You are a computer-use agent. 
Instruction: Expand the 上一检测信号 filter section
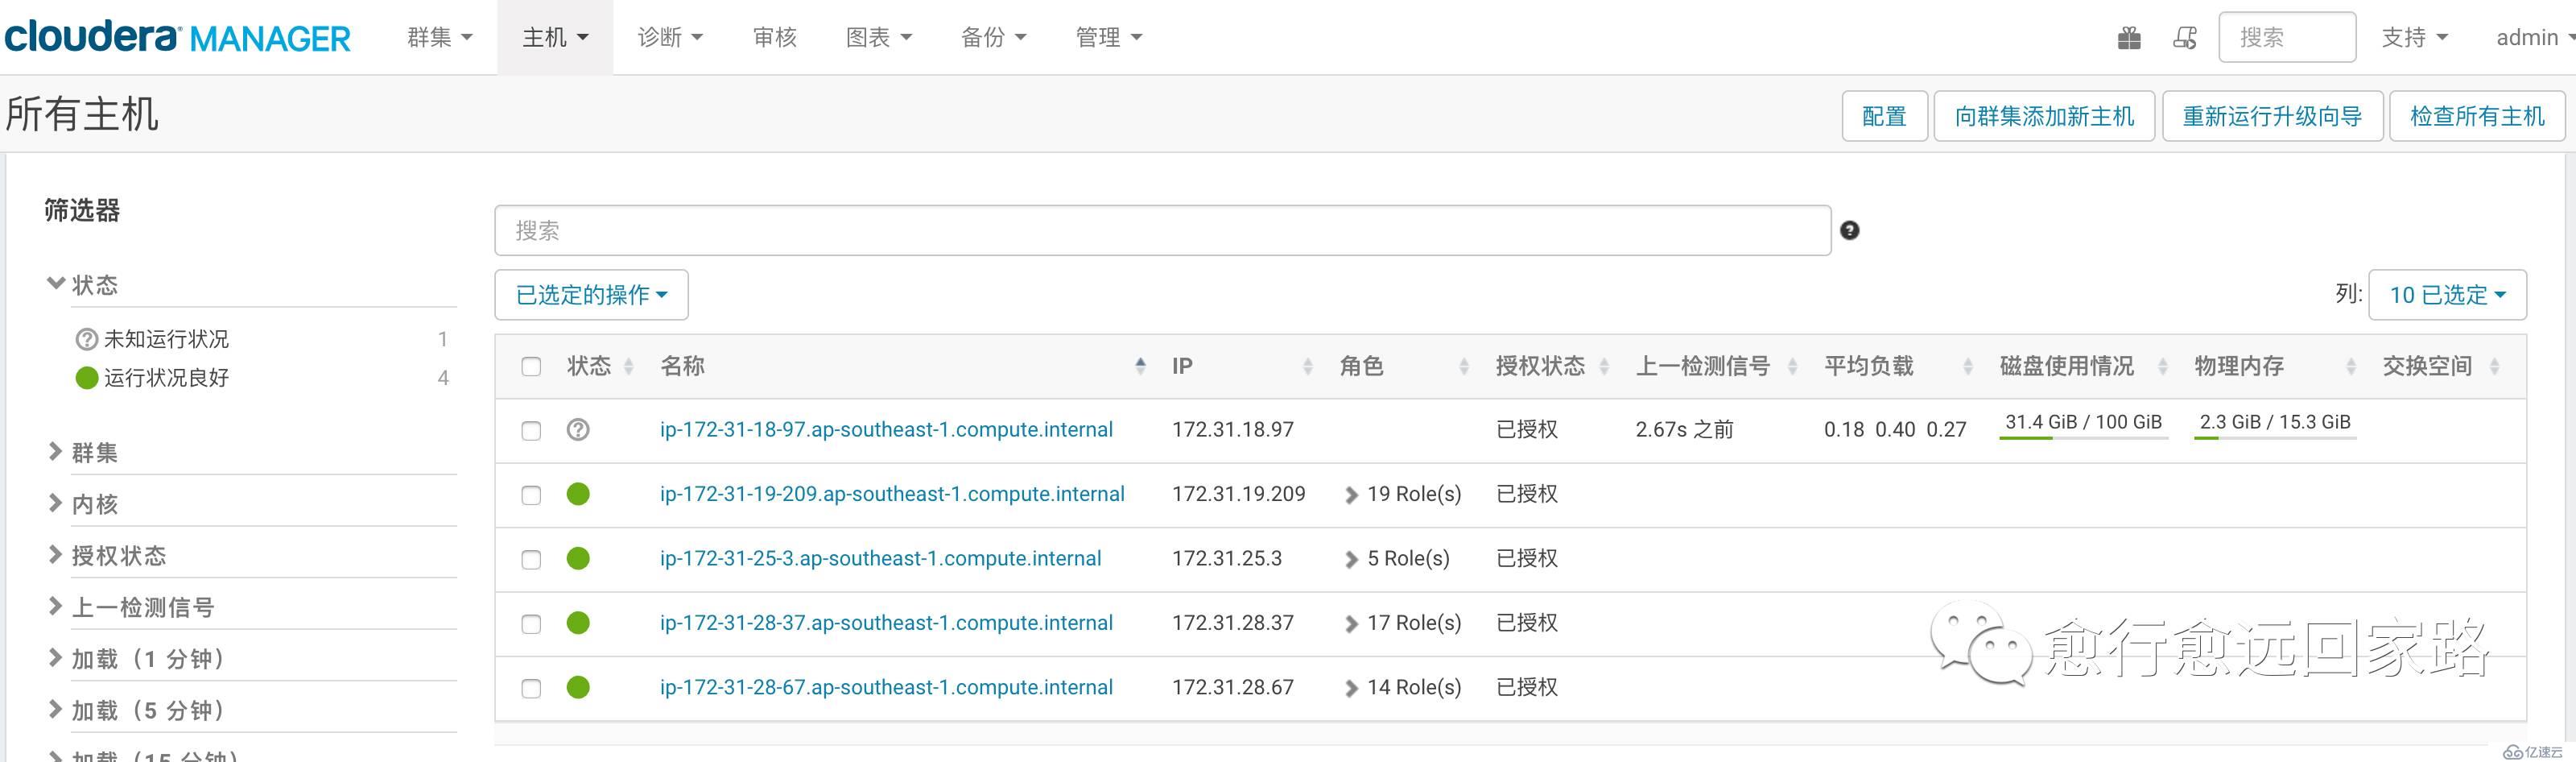click(131, 608)
